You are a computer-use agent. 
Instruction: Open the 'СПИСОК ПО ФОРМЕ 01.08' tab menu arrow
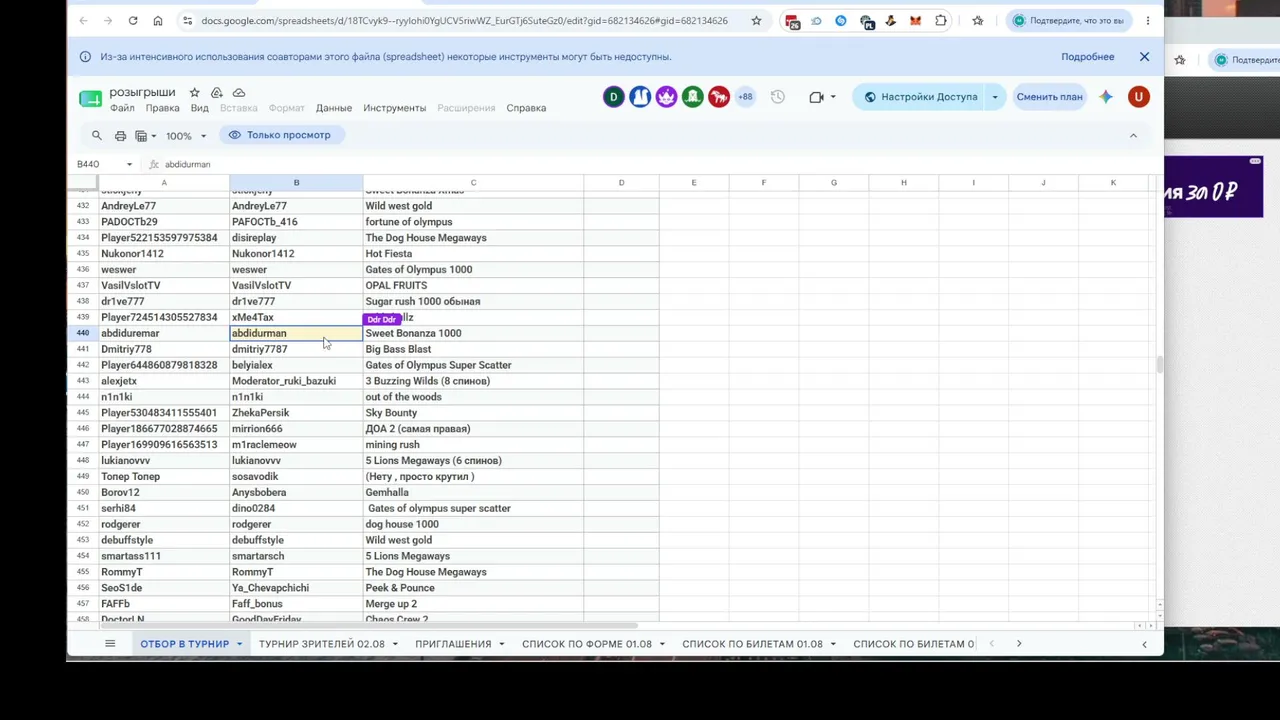662,644
